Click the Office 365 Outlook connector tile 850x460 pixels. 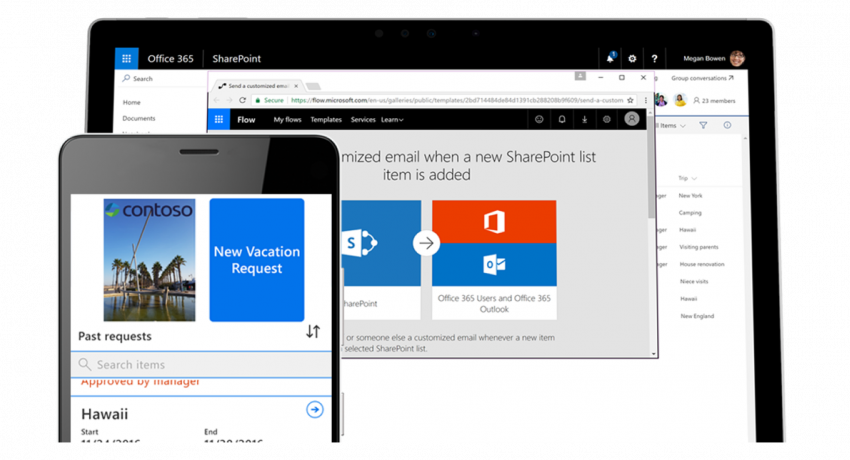coord(494,264)
